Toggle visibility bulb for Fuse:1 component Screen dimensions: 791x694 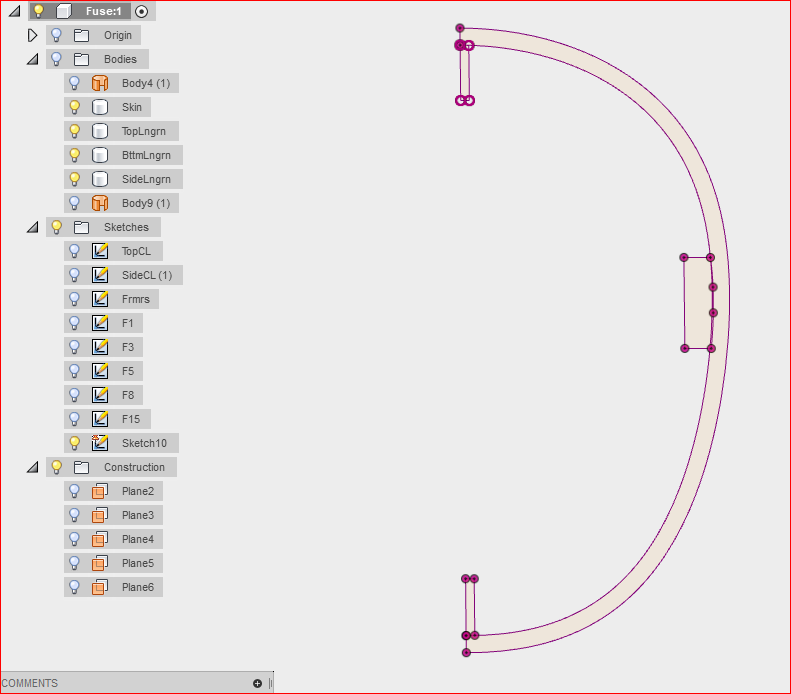[38, 11]
